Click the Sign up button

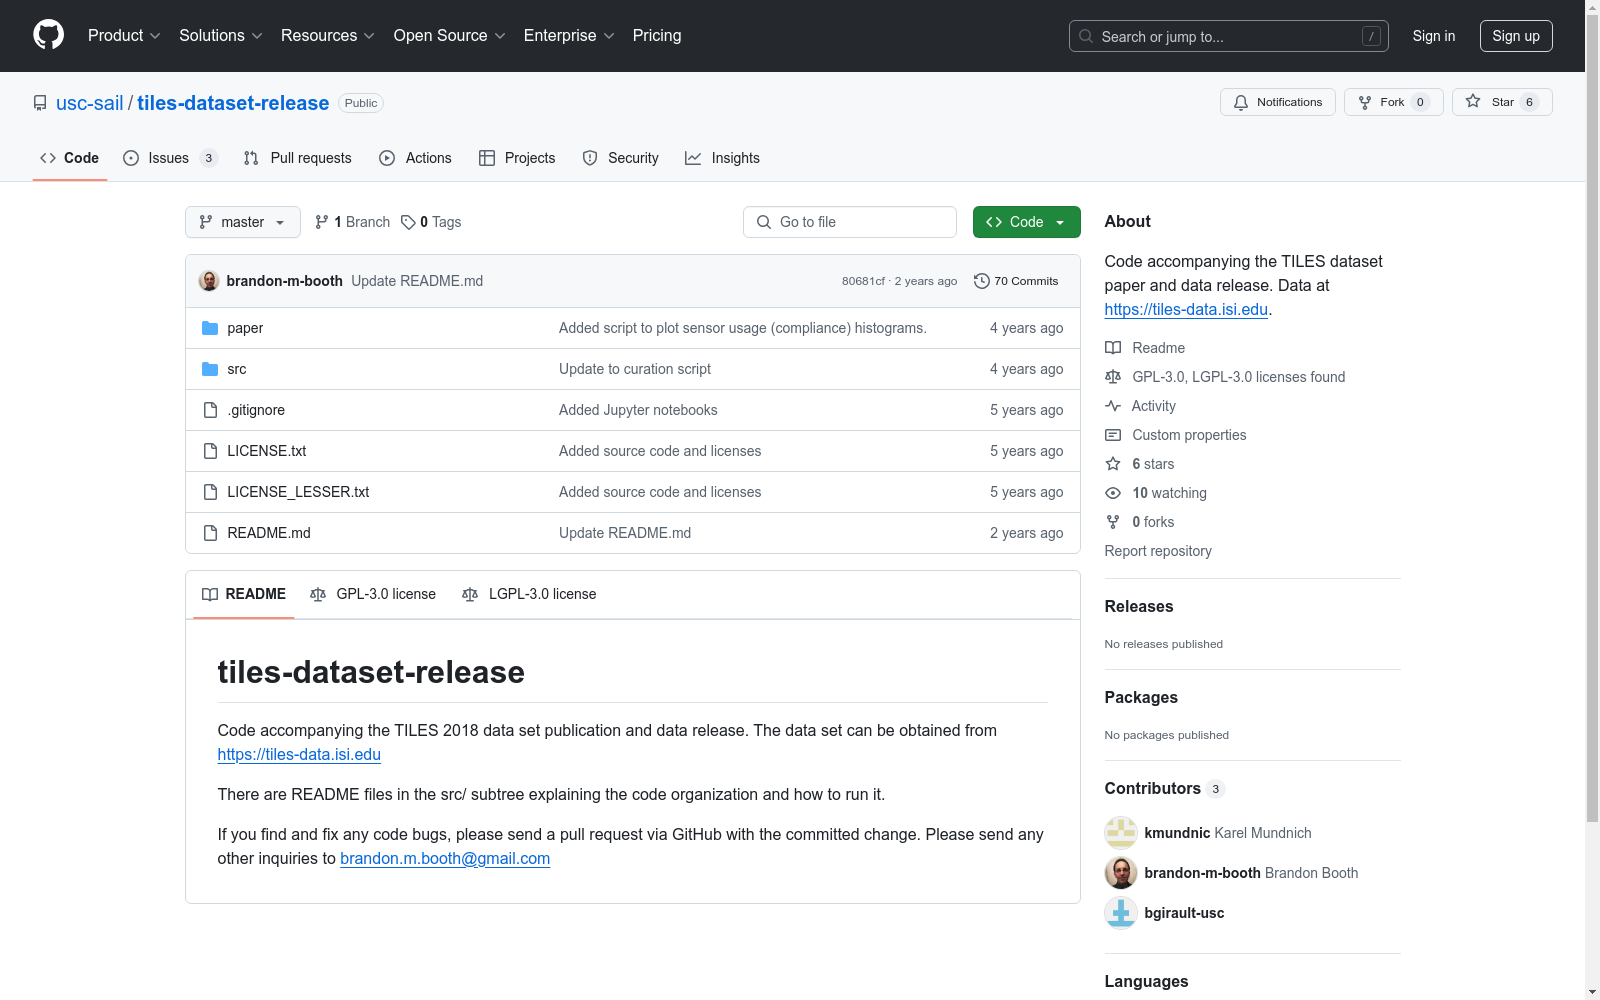point(1516,36)
